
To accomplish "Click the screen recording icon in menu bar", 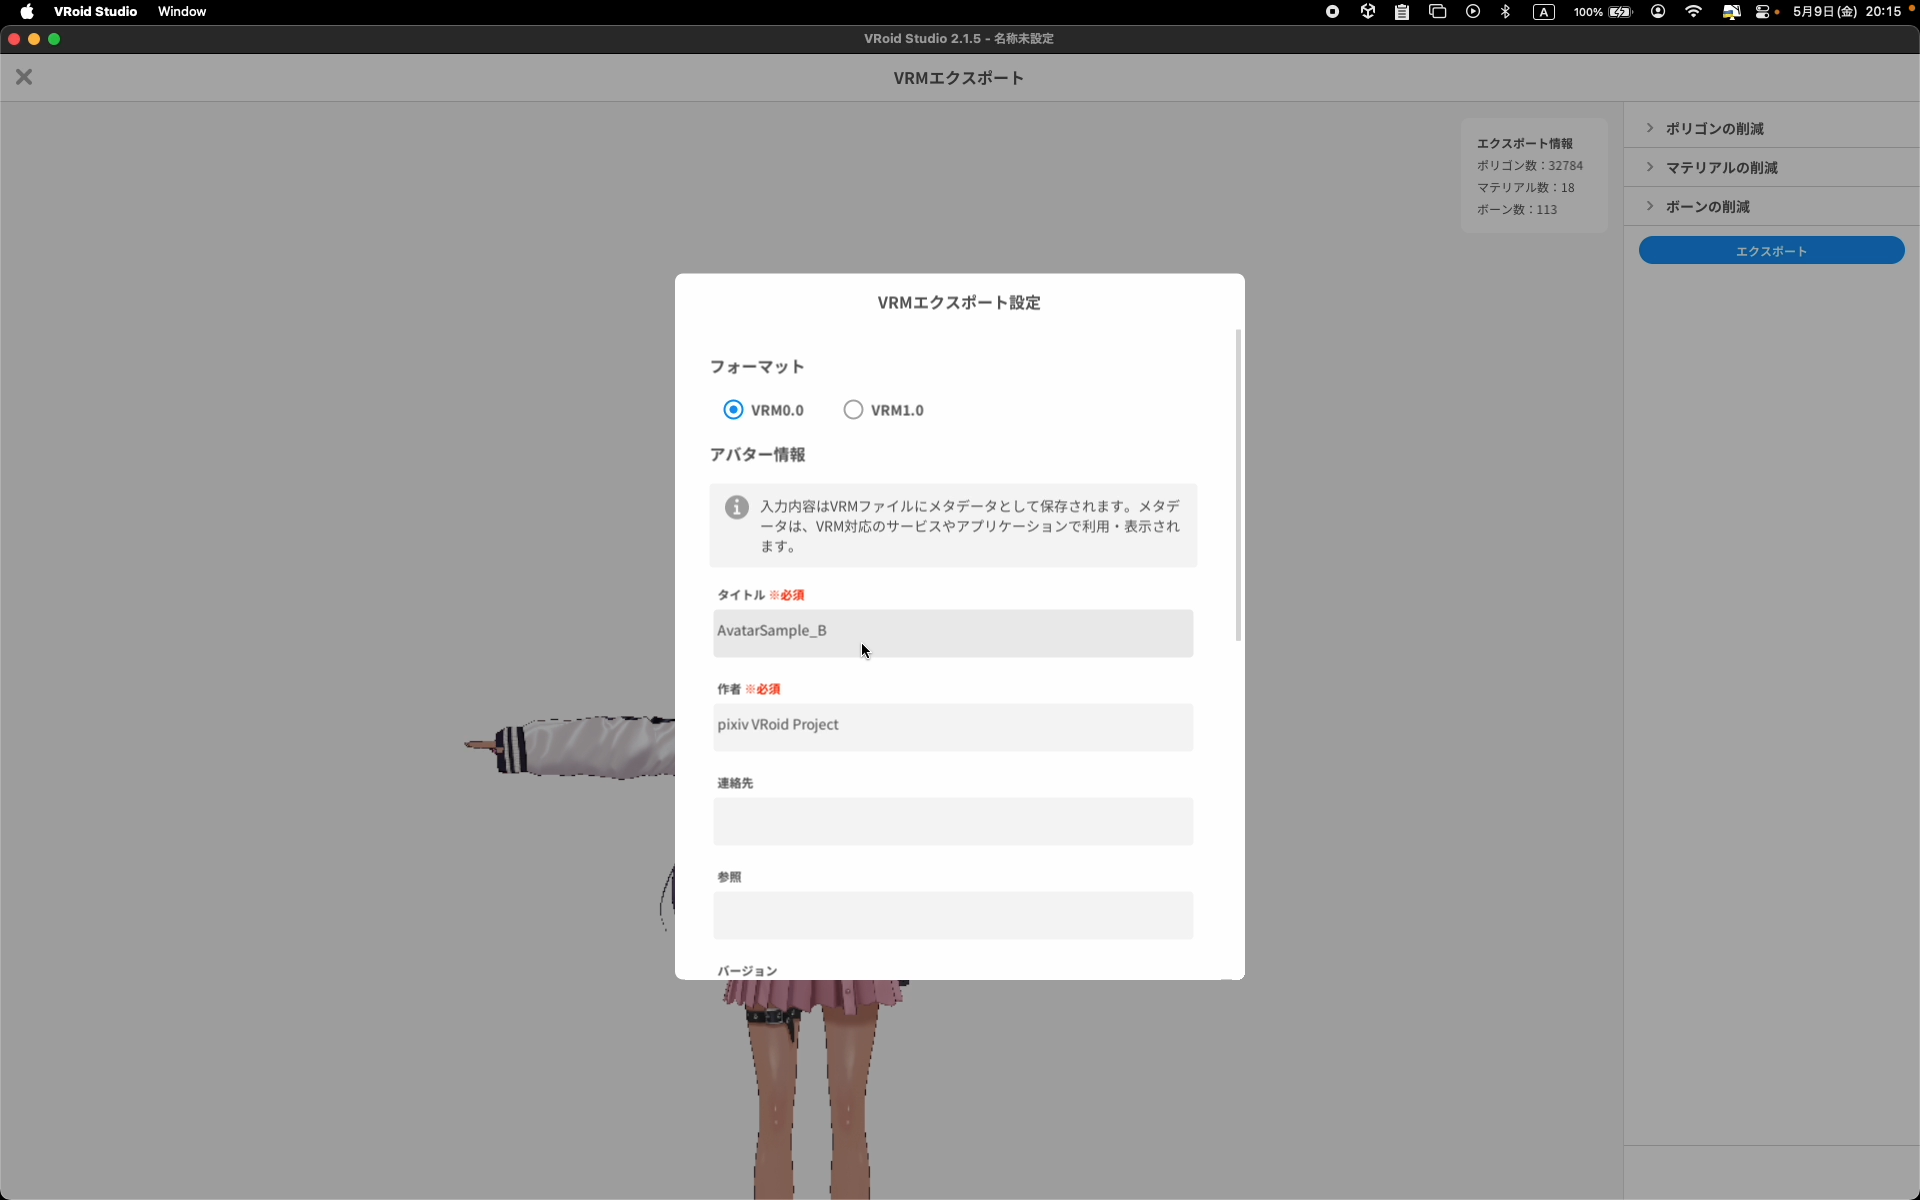I will [1332, 12].
